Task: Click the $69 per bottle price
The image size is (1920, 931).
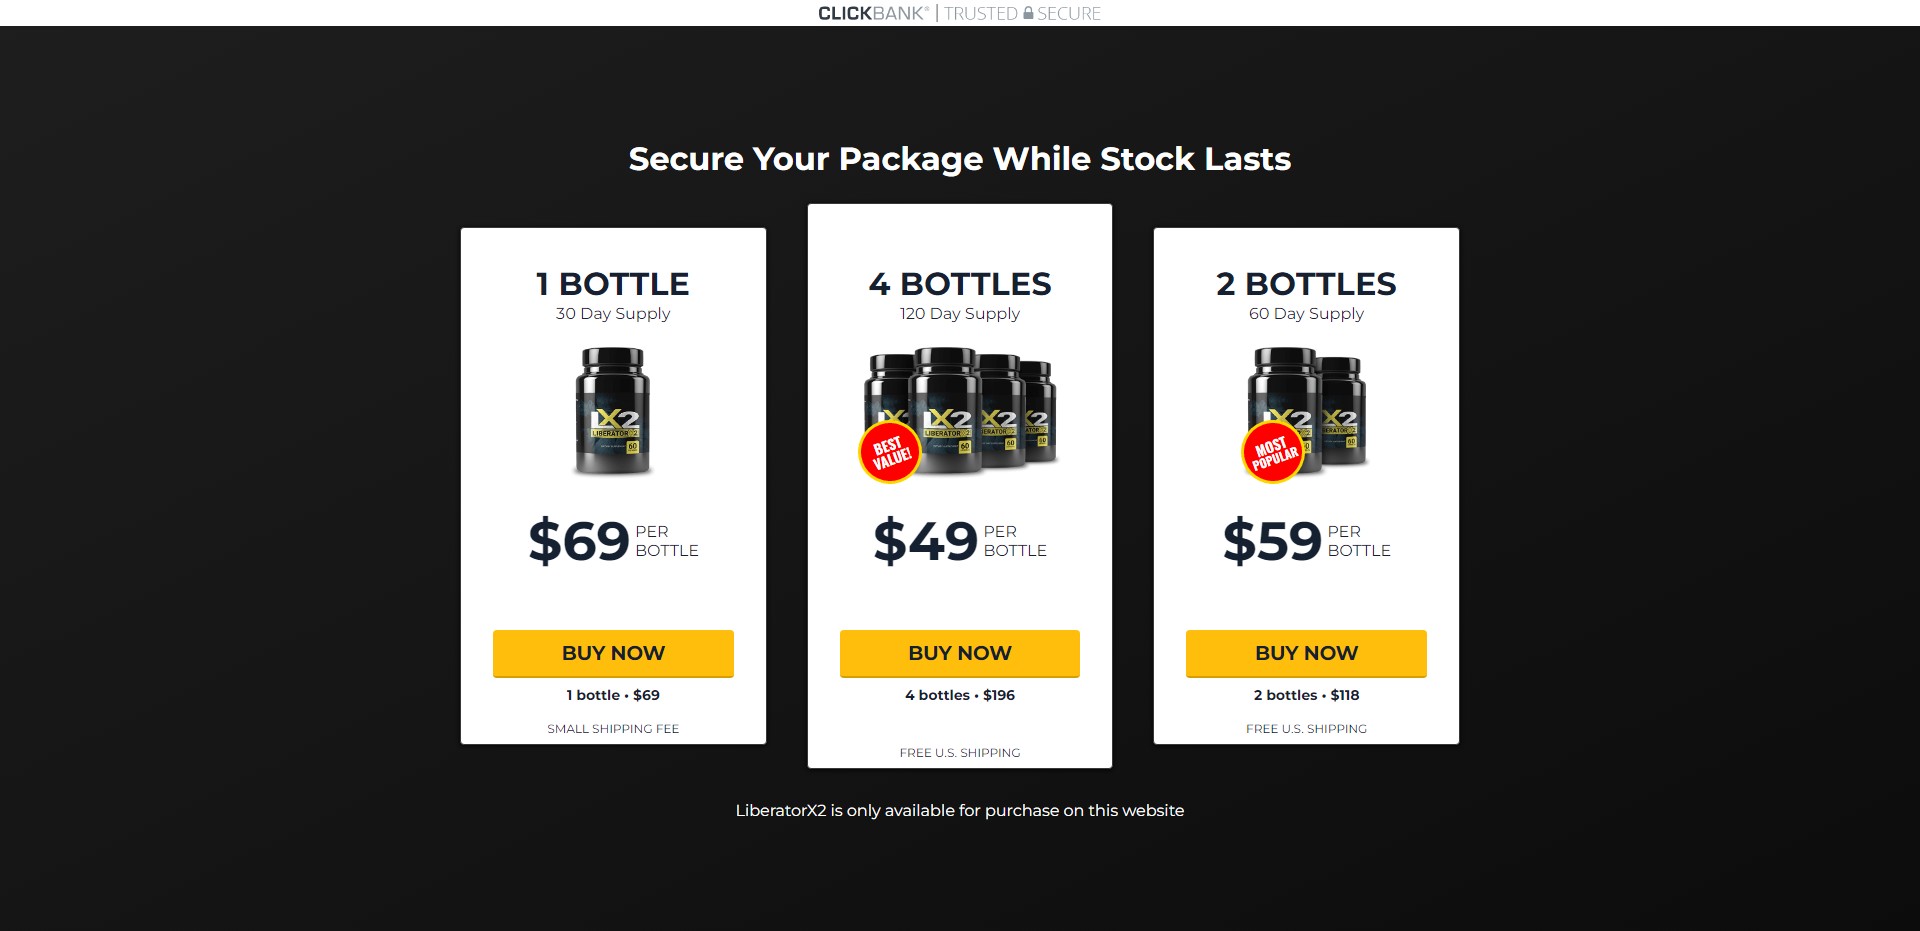Action: click(x=580, y=541)
